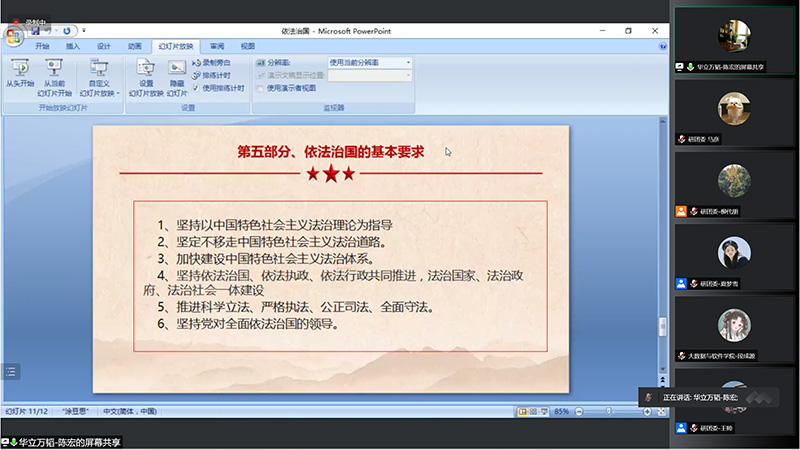Screen dimensions: 800x450
Task: Click list item 1 about 法治理论为指导
Action: tap(275, 225)
